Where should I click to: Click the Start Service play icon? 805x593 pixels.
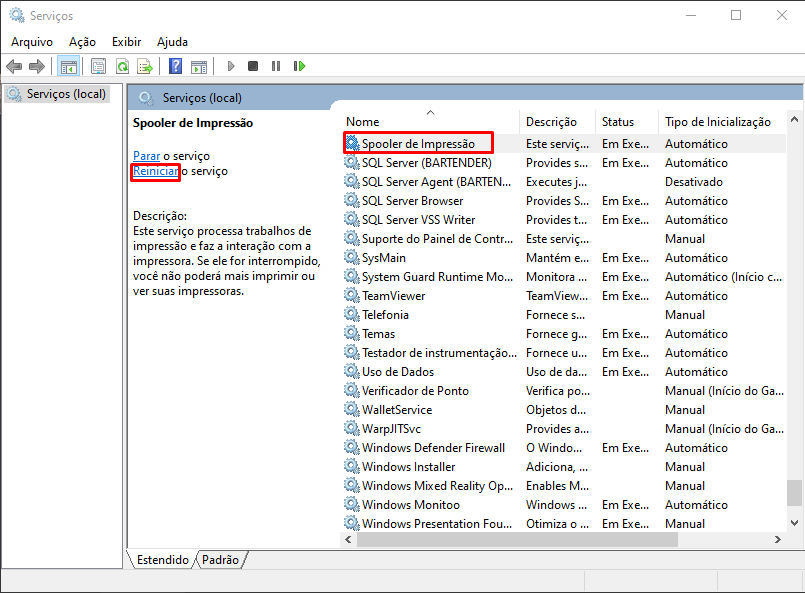click(x=231, y=66)
